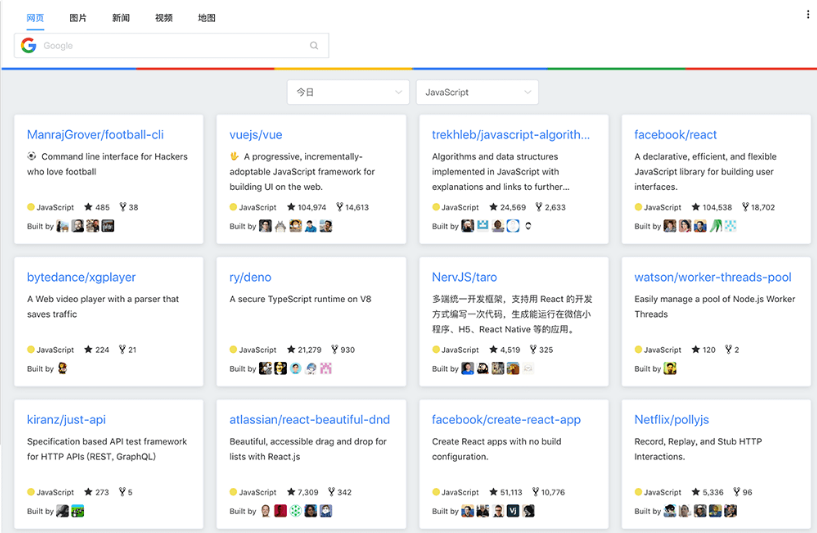The width and height of the screenshot is (817, 533).
Task: Click the fork icon on facebook/react card
Action: pyautogui.click(x=745, y=207)
